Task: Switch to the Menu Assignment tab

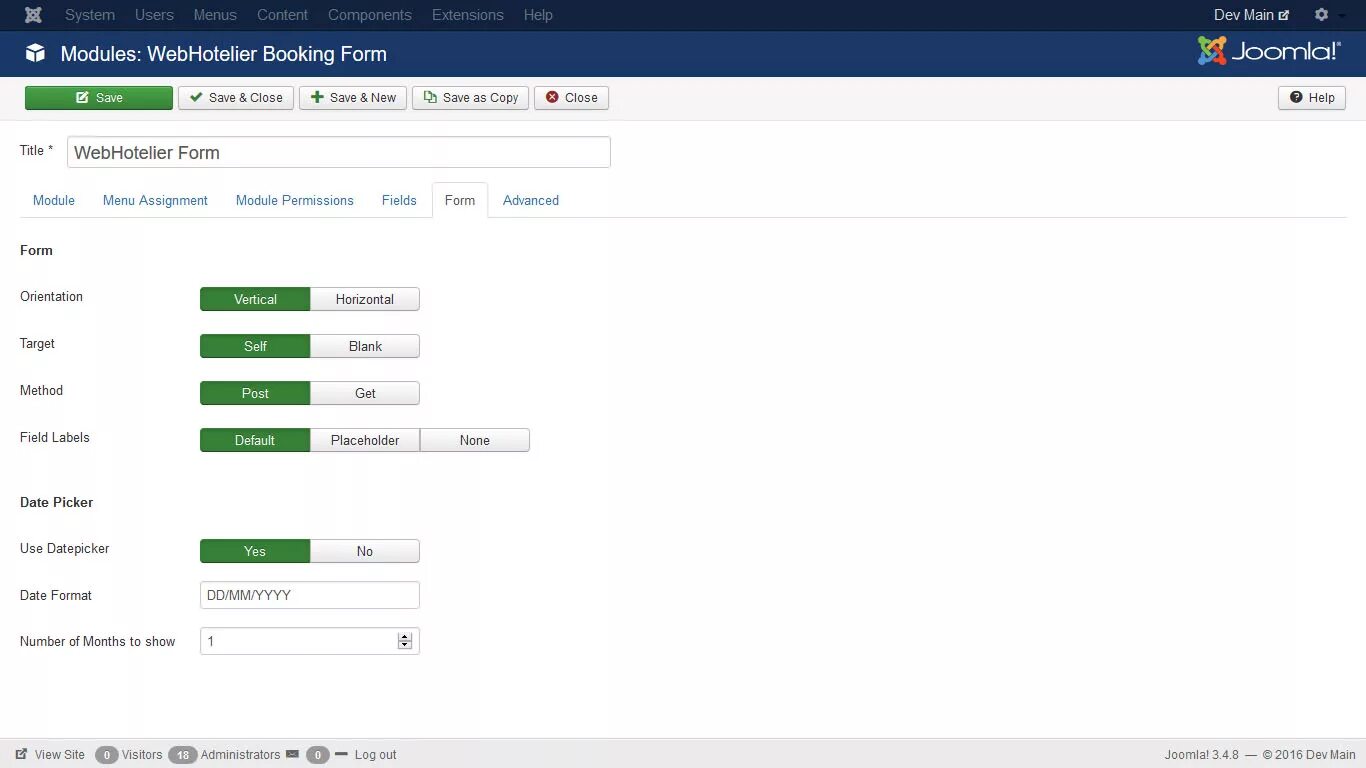Action: pos(155,200)
